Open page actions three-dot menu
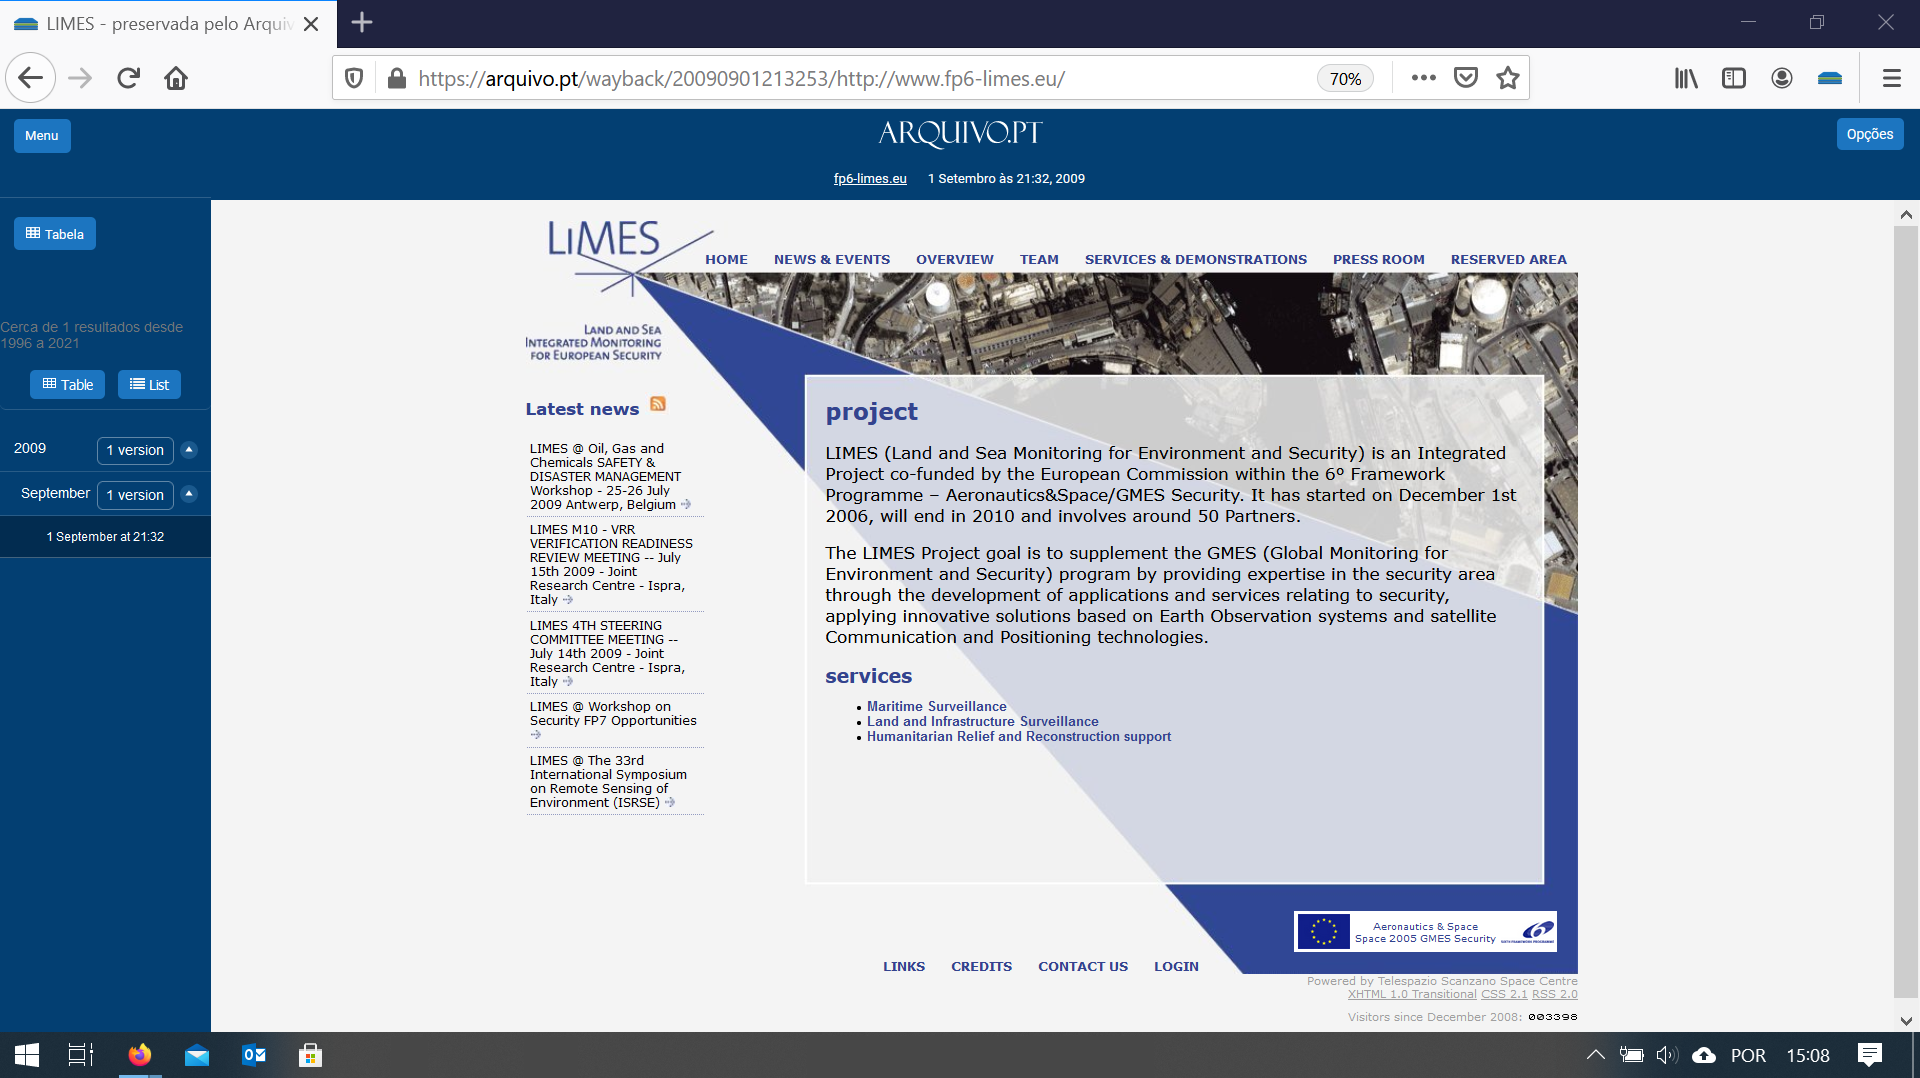 (x=1423, y=78)
